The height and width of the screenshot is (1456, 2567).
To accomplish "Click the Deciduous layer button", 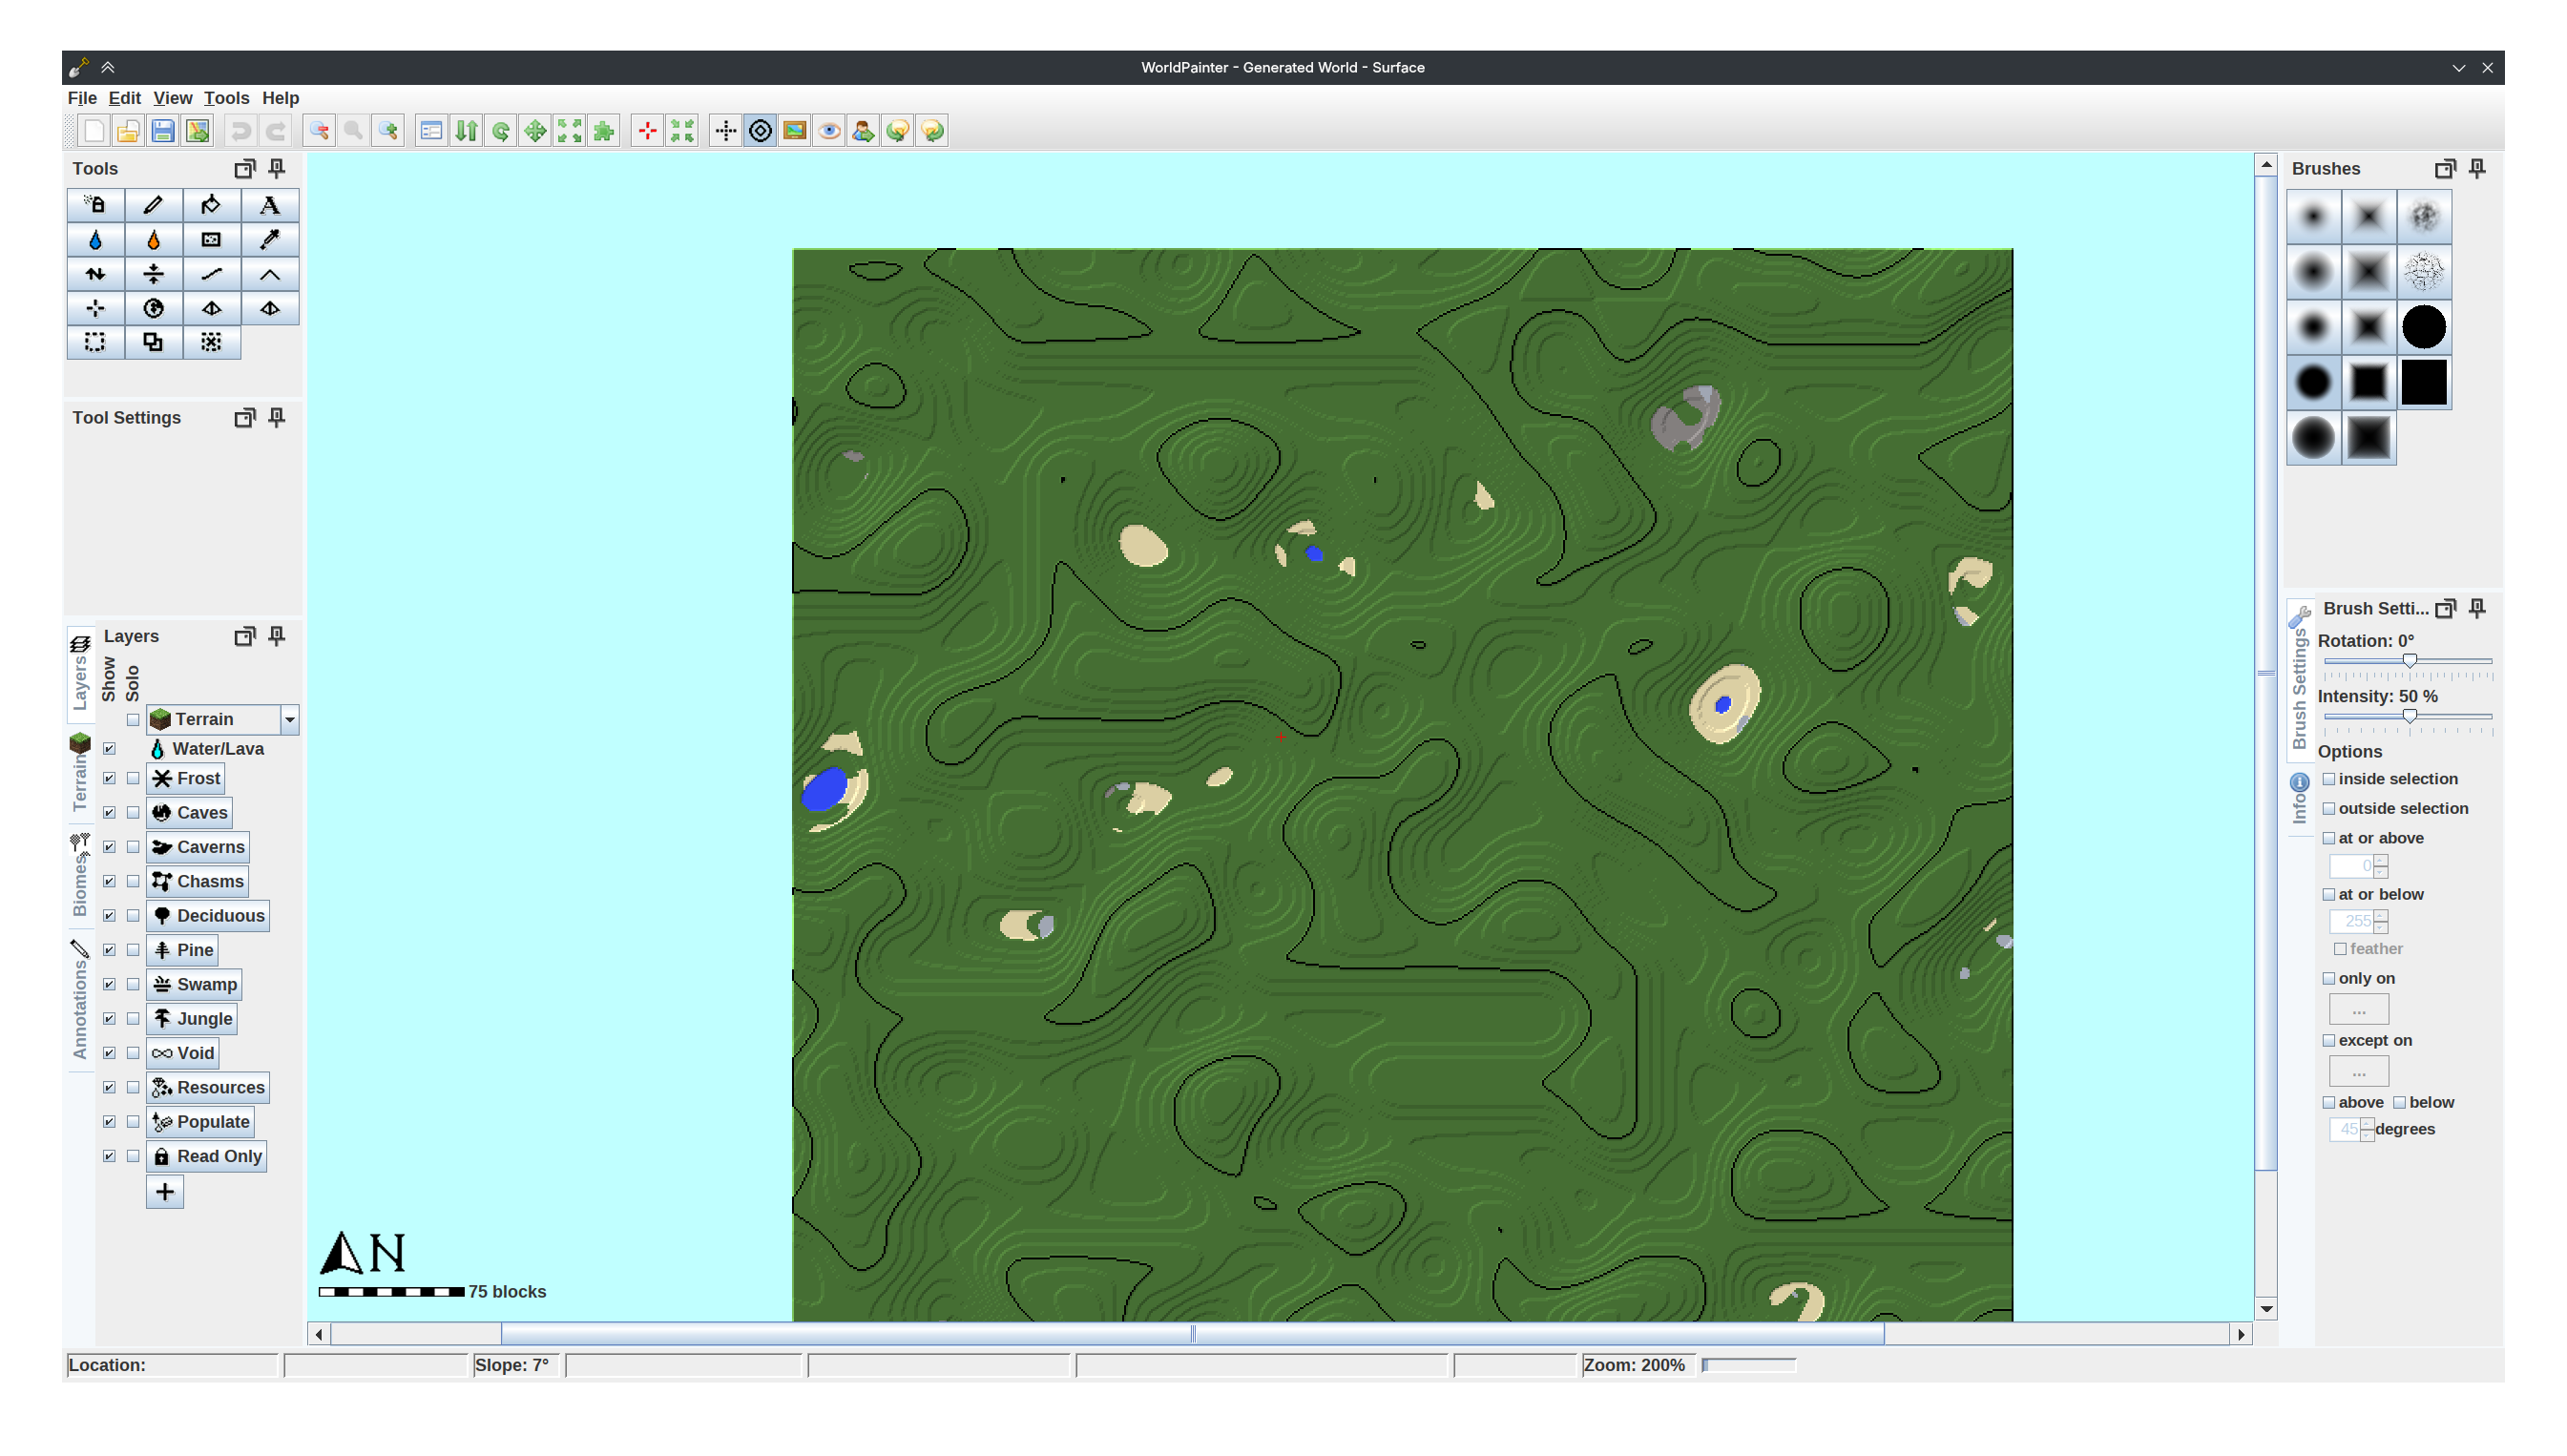I will coord(208,915).
